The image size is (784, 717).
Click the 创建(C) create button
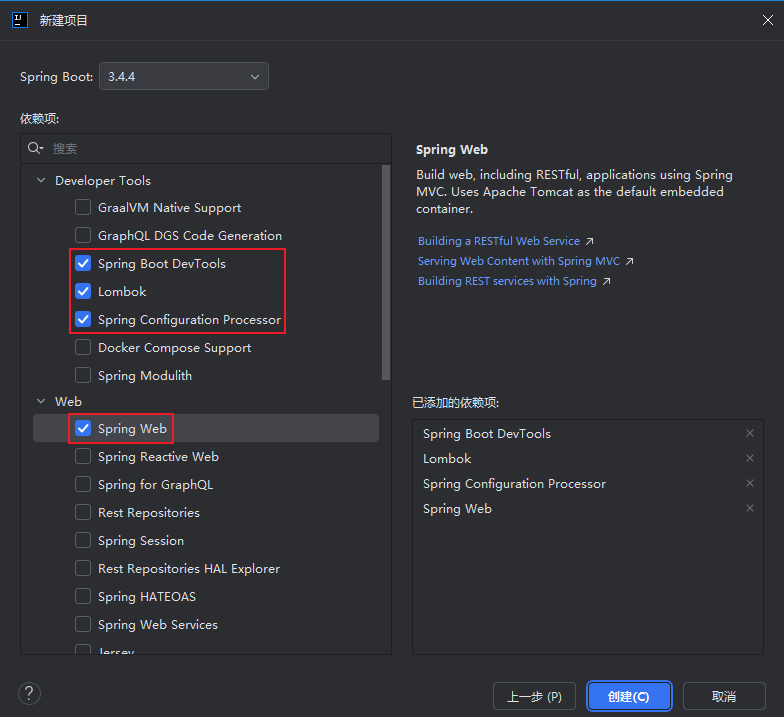[628, 696]
